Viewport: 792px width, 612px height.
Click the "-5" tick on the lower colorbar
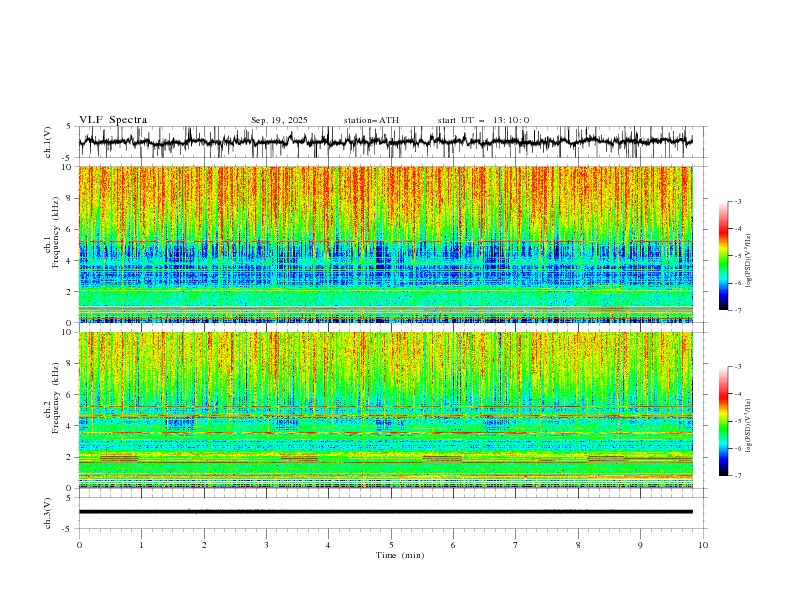[737, 421]
